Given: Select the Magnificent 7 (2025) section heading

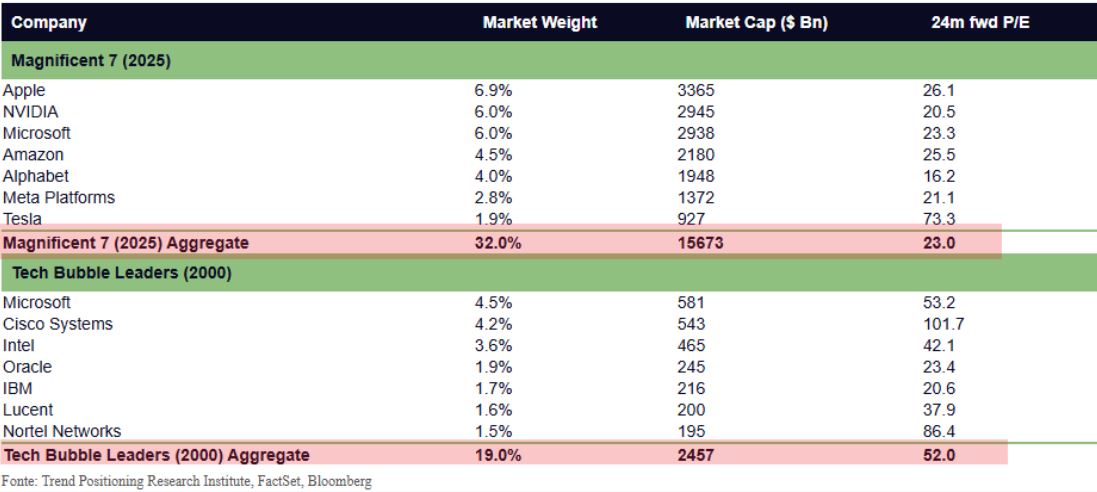Looking at the screenshot, I should click(91, 61).
